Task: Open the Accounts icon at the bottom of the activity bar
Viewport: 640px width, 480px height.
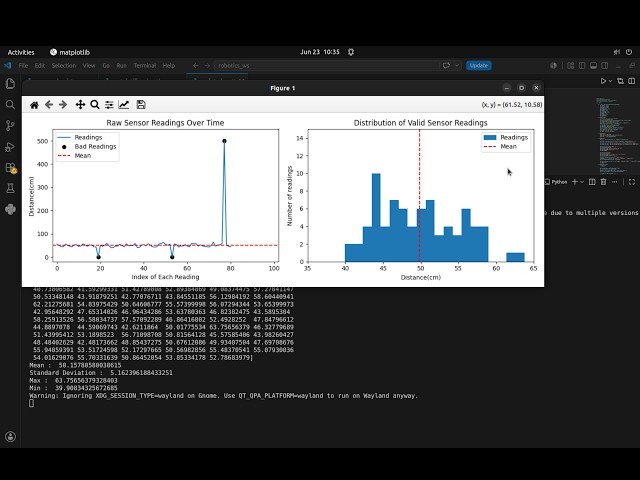Action: [x=10, y=437]
